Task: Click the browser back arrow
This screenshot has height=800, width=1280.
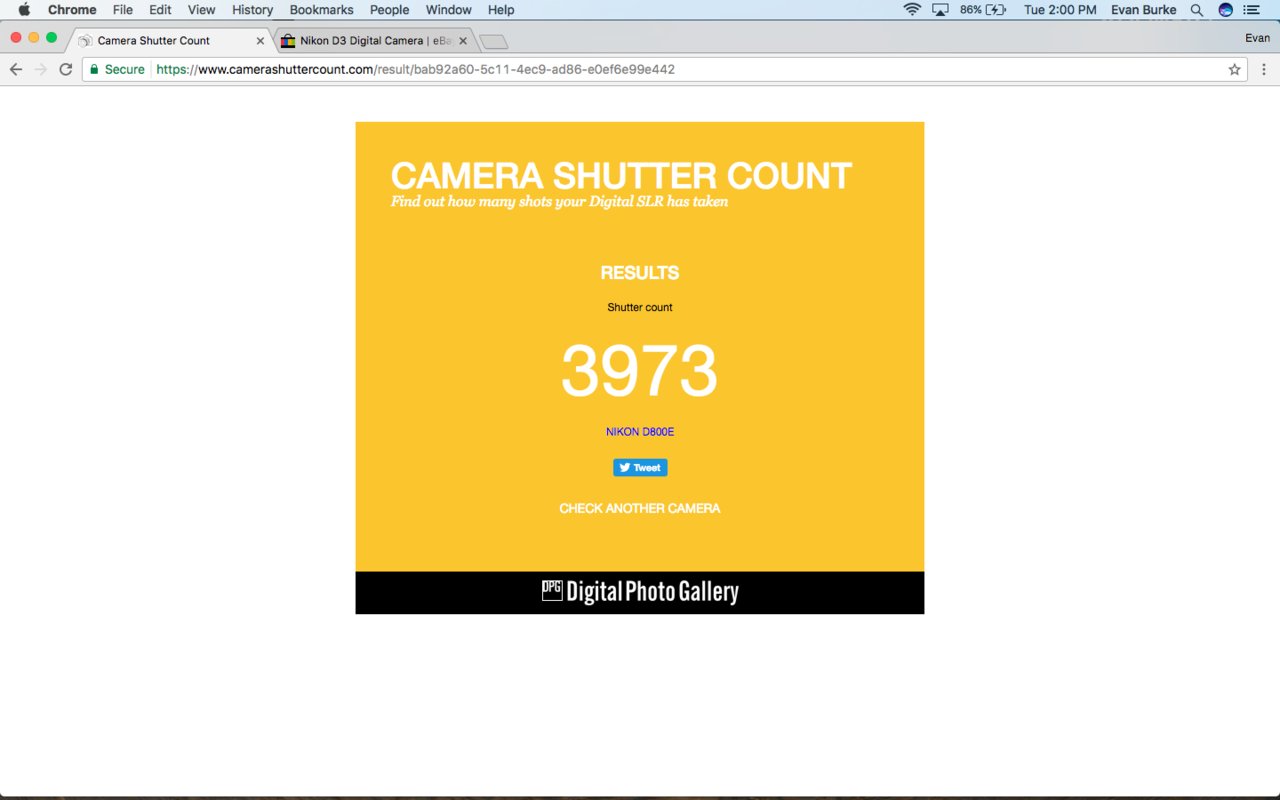Action: [16, 70]
